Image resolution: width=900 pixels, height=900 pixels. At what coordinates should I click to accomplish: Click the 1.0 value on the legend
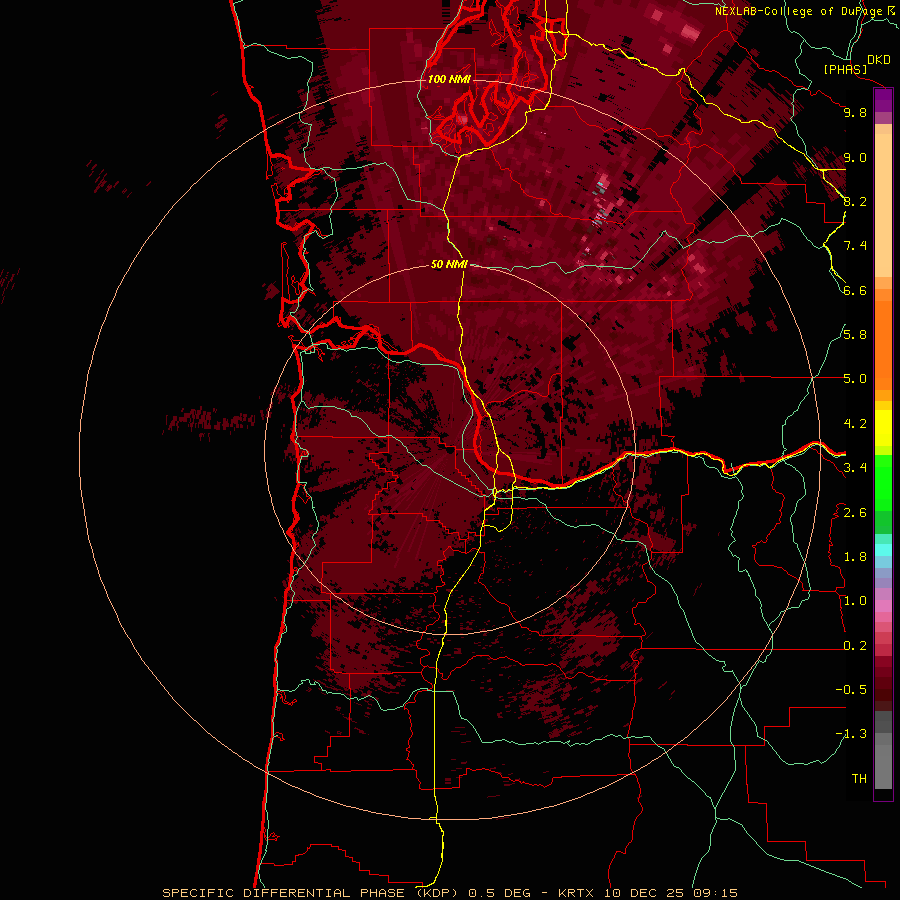click(x=855, y=601)
